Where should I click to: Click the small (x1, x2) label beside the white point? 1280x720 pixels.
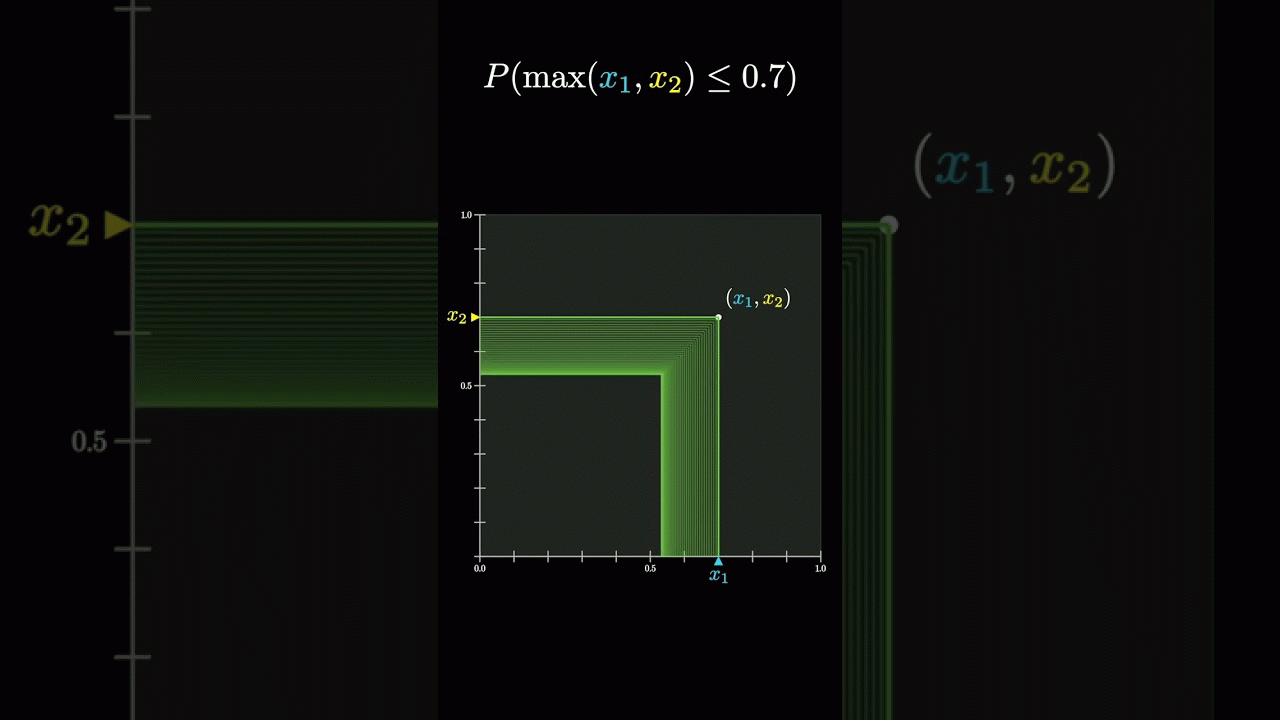758,298
